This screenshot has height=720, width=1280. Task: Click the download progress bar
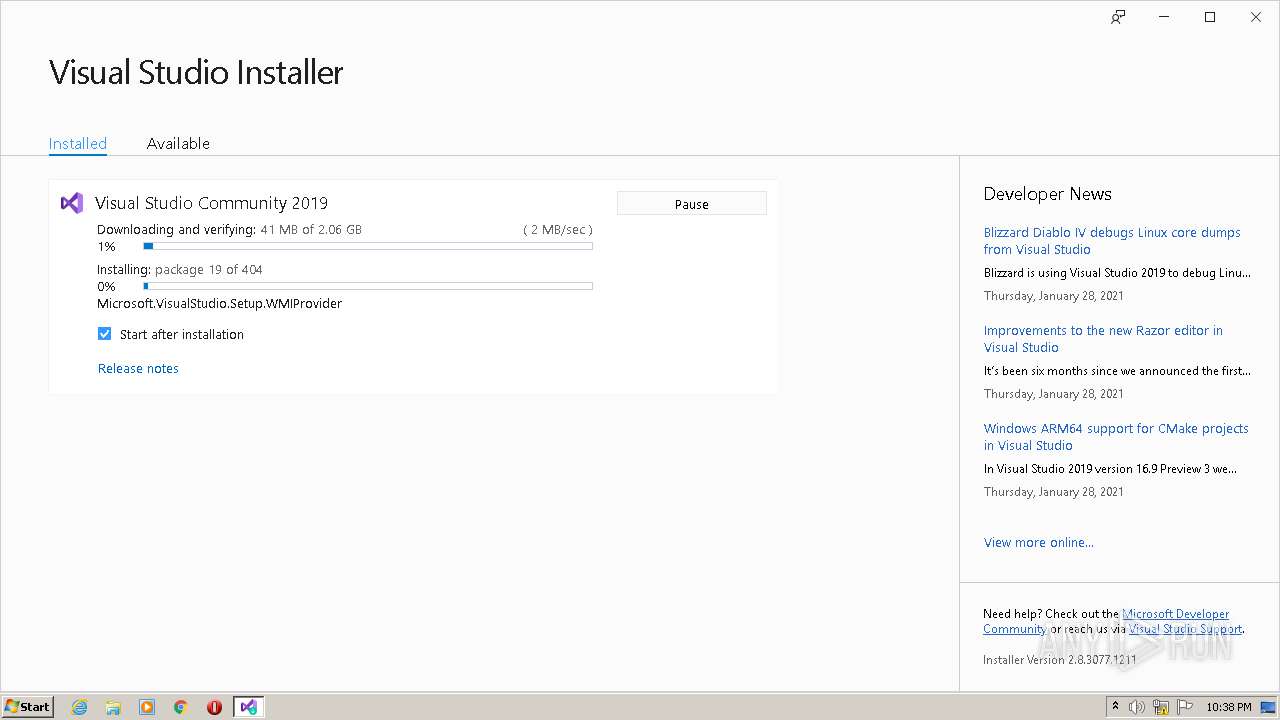(368, 246)
